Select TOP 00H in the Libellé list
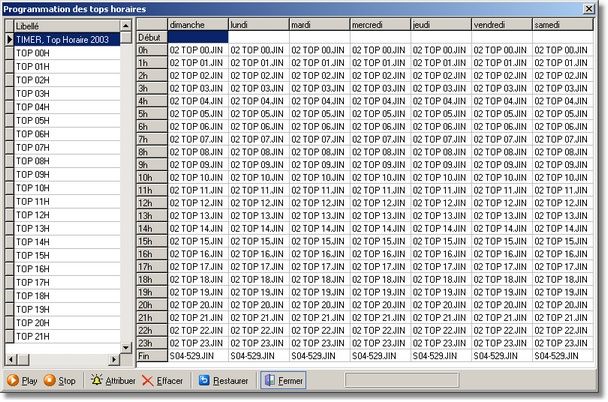This screenshot has height=402, width=608. (x=67, y=53)
